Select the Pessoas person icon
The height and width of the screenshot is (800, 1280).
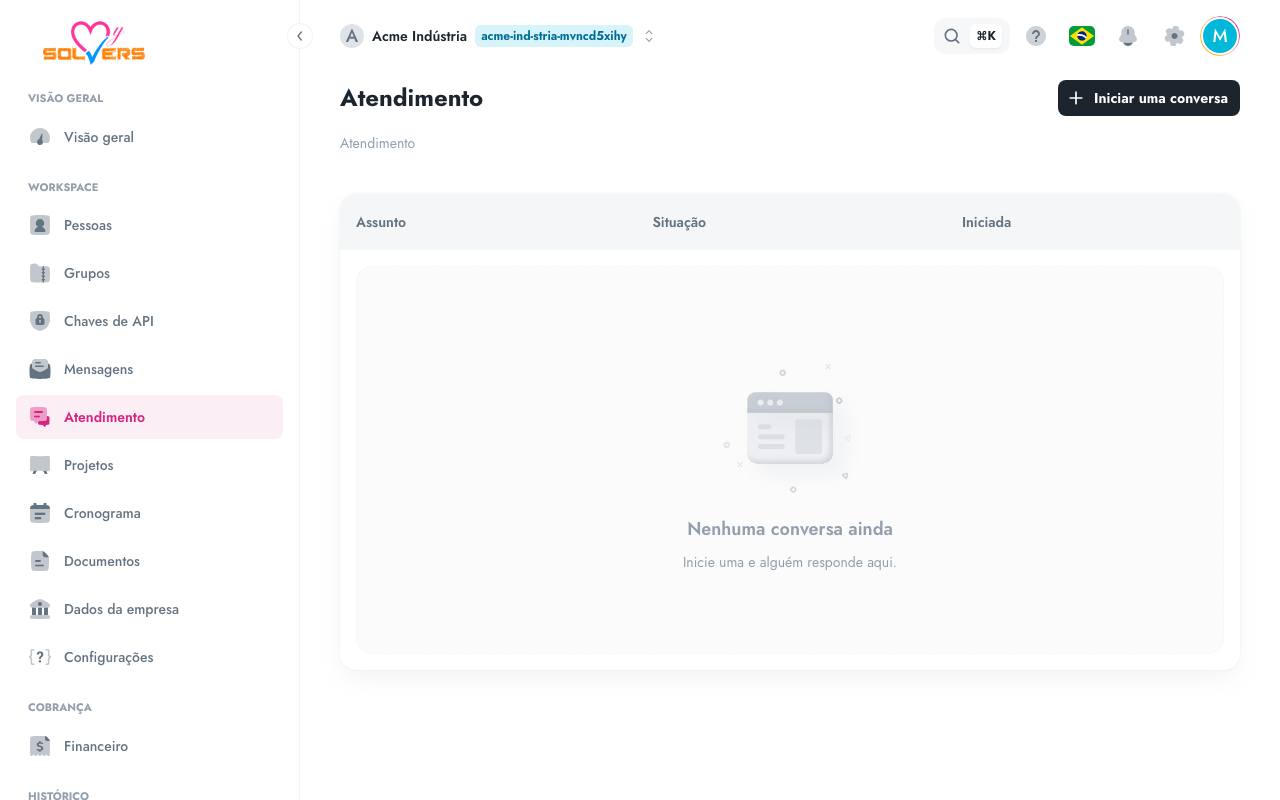coord(40,225)
